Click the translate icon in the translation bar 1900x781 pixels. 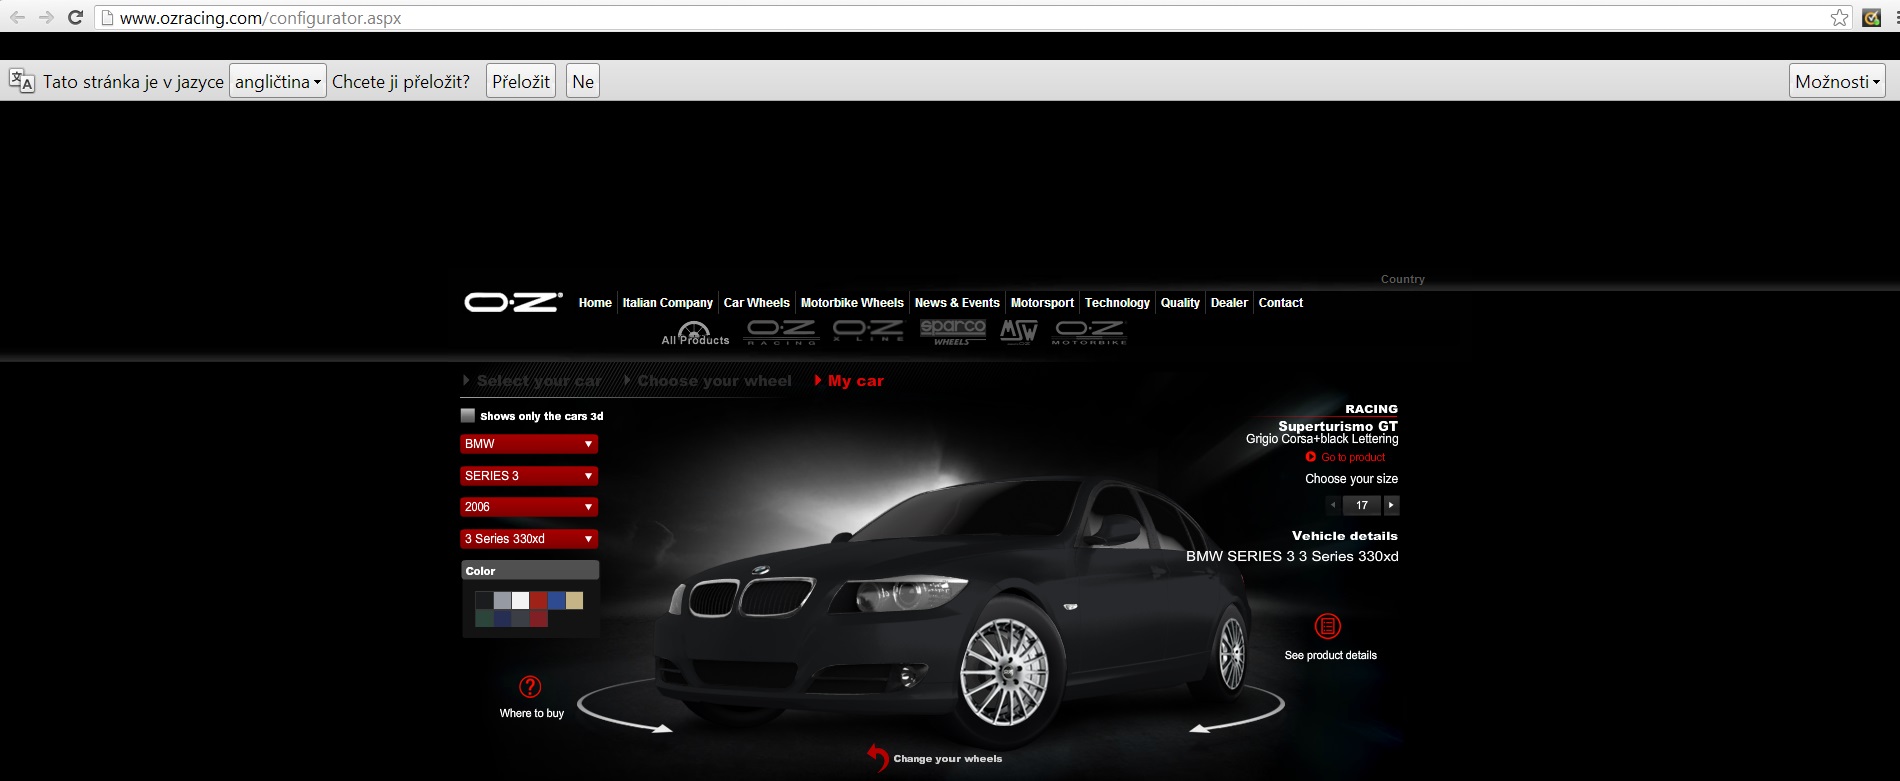click(x=21, y=81)
